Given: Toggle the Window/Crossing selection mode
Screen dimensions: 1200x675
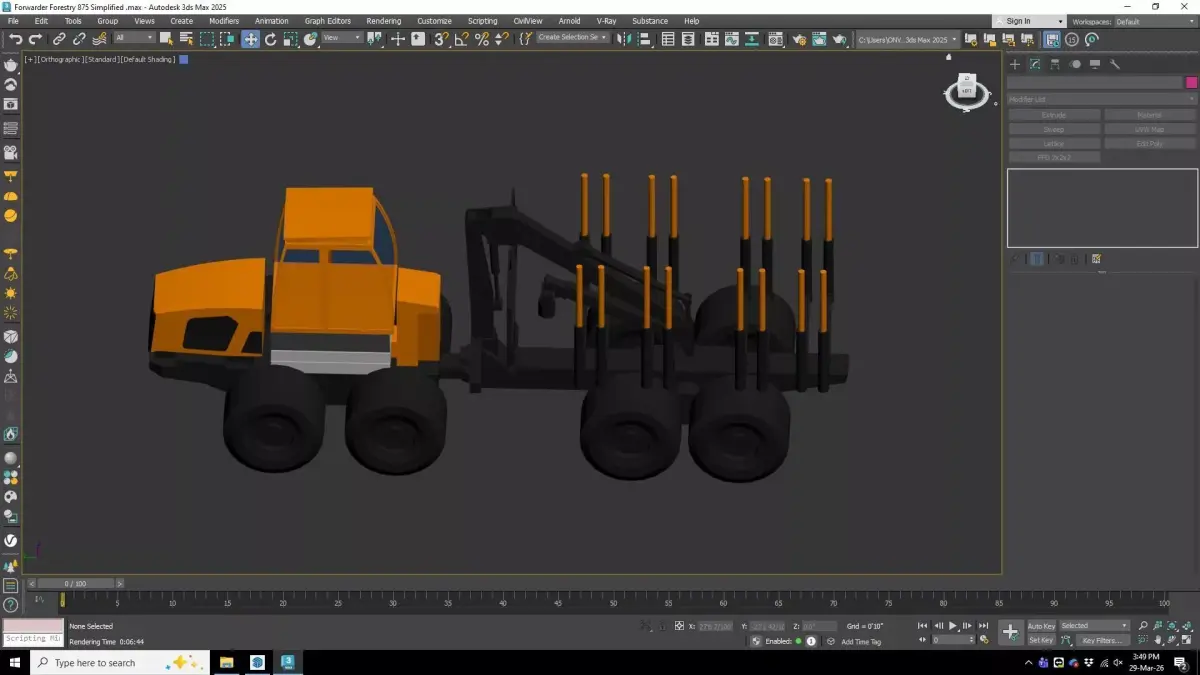Looking at the screenshot, I should point(227,39).
